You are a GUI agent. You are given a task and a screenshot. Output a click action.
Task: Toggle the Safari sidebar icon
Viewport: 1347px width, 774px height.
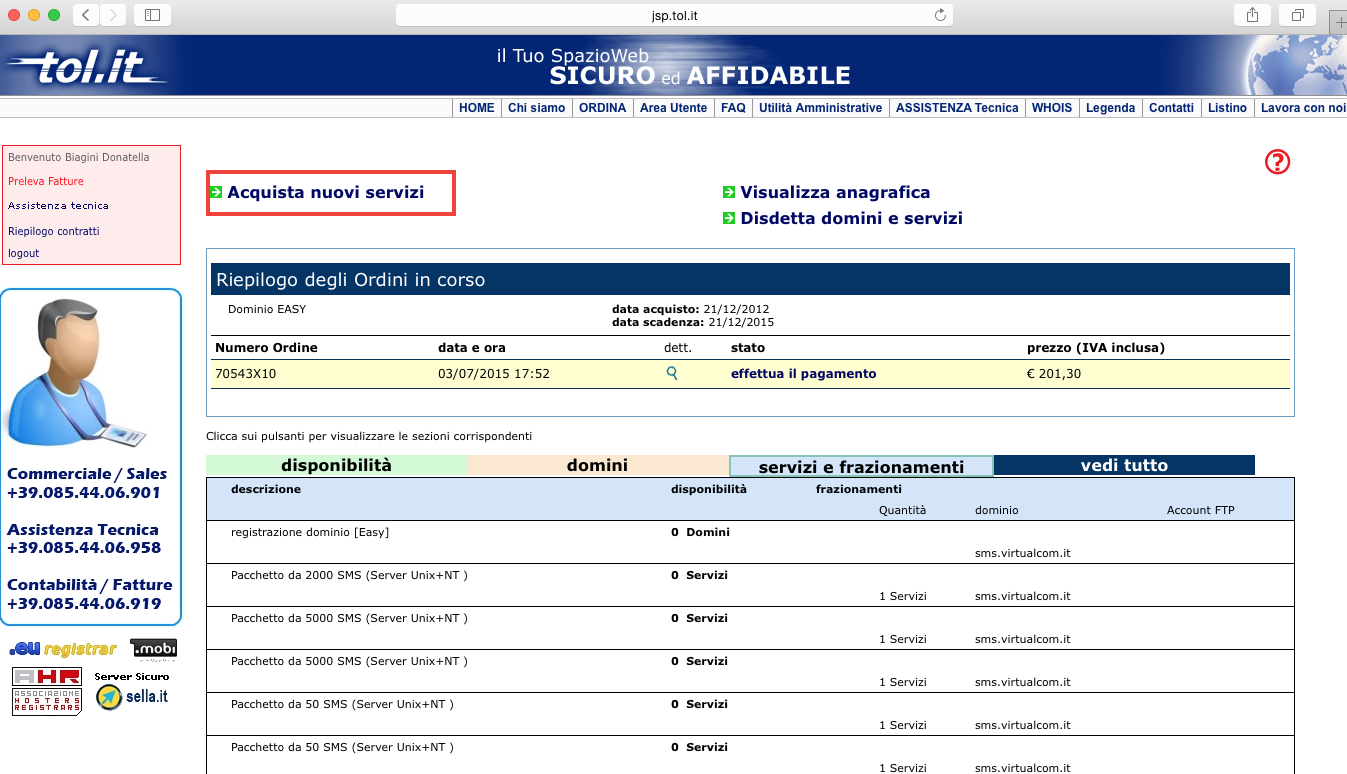click(x=152, y=15)
